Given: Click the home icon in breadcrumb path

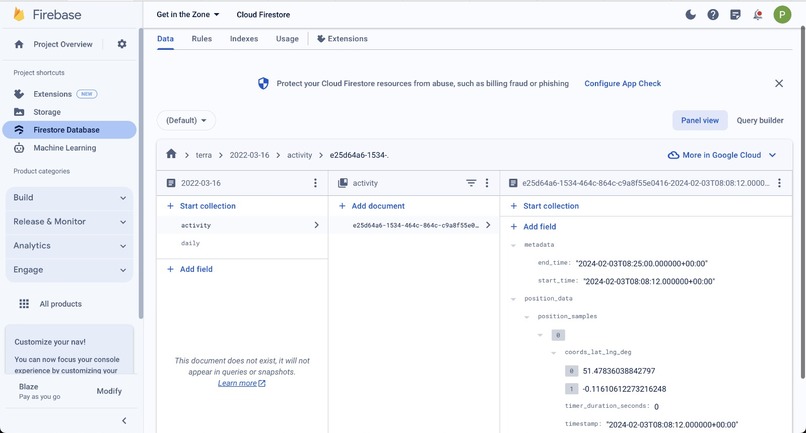Looking at the screenshot, I should [171, 155].
